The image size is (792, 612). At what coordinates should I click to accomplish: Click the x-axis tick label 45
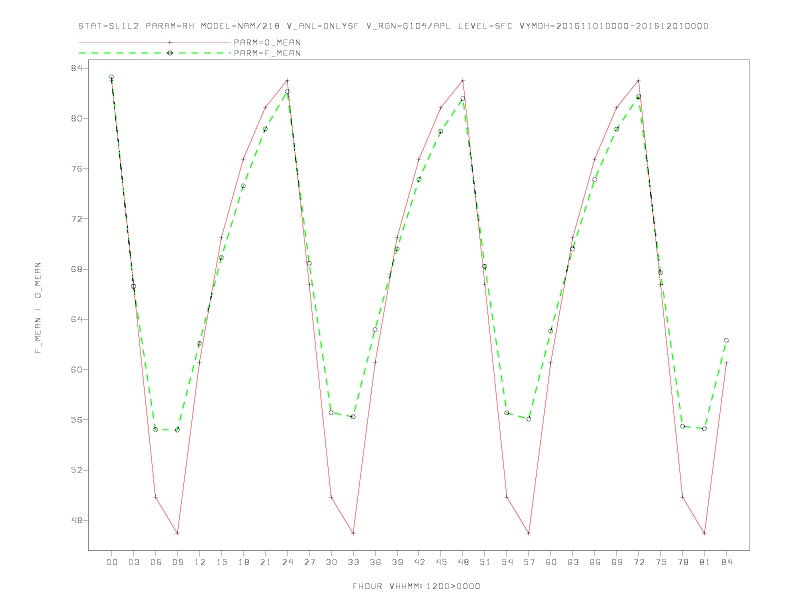click(441, 562)
